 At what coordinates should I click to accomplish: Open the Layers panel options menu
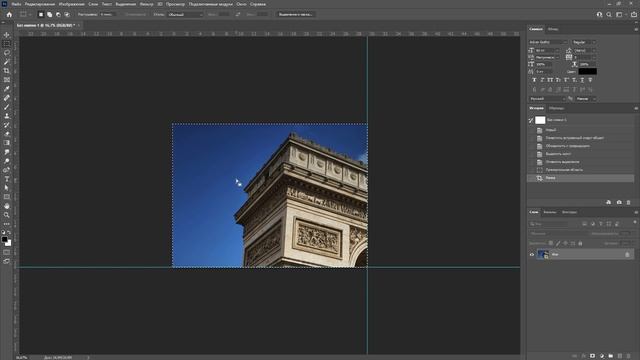click(x=636, y=213)
